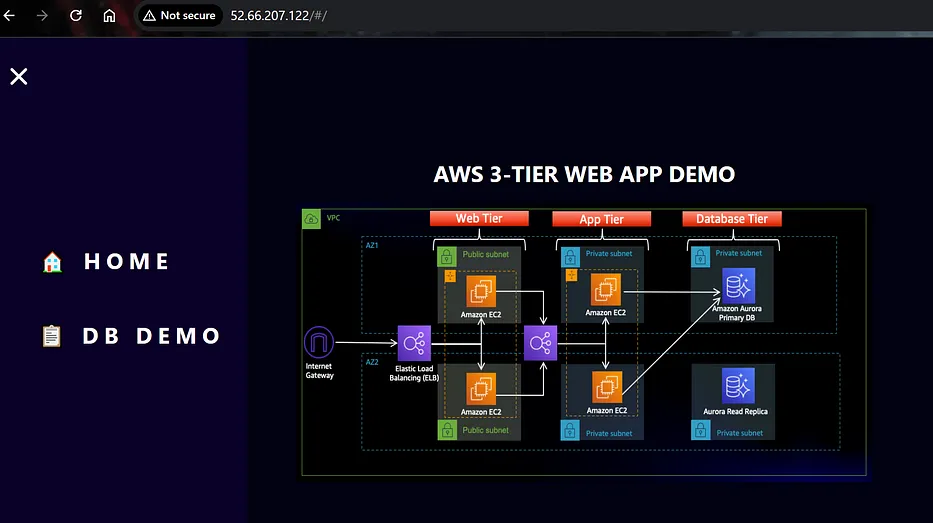Click the Elastic Load Balancing icon

414,343
